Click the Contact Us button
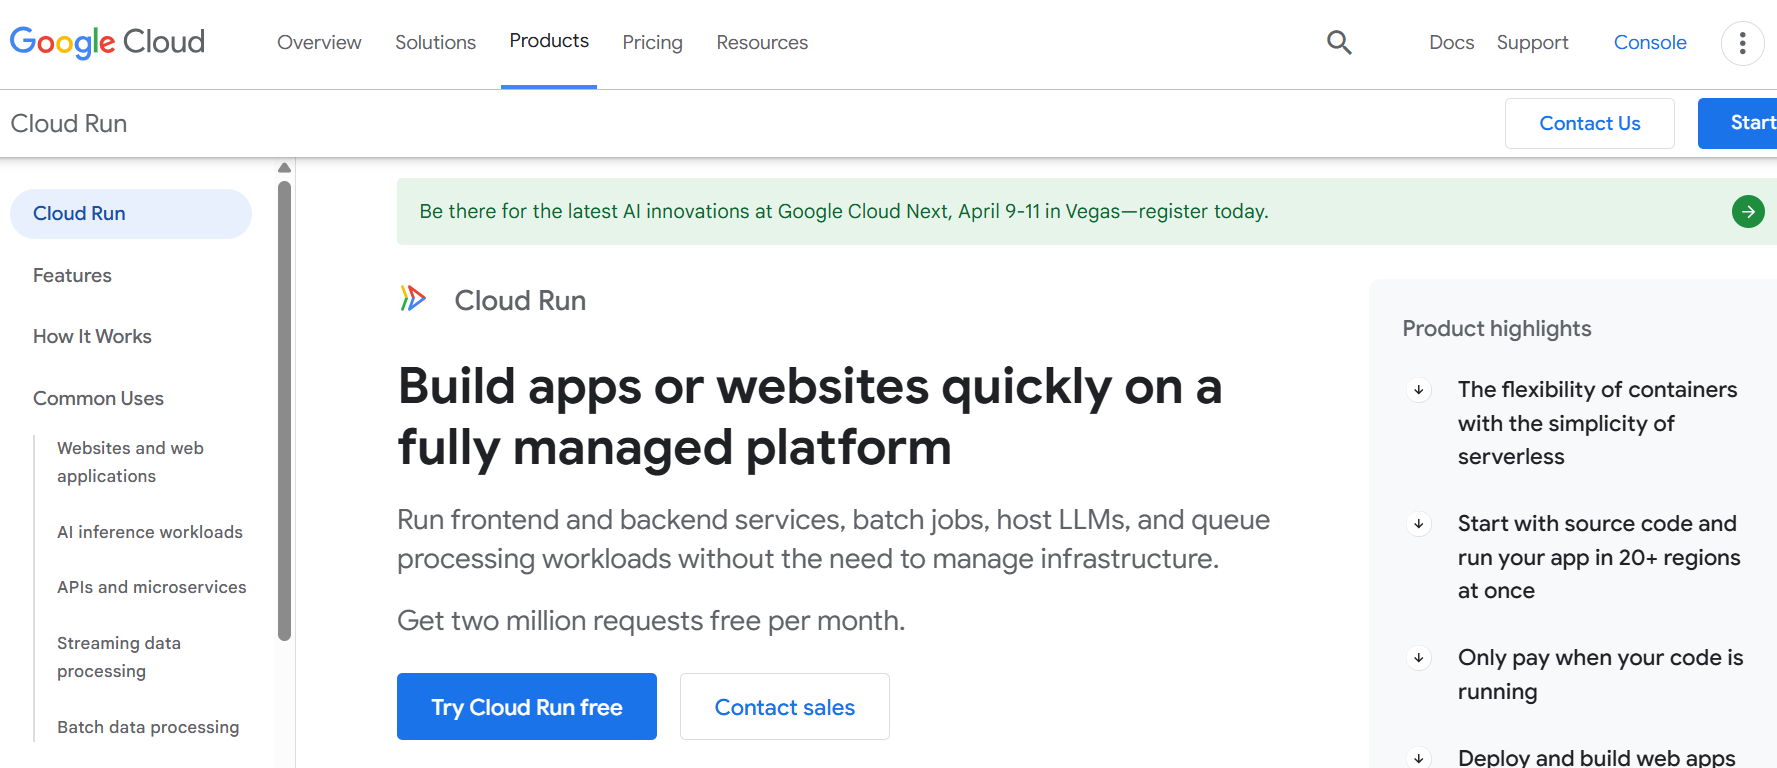This screenshot has width=1777, height=768. (1589, 123)
